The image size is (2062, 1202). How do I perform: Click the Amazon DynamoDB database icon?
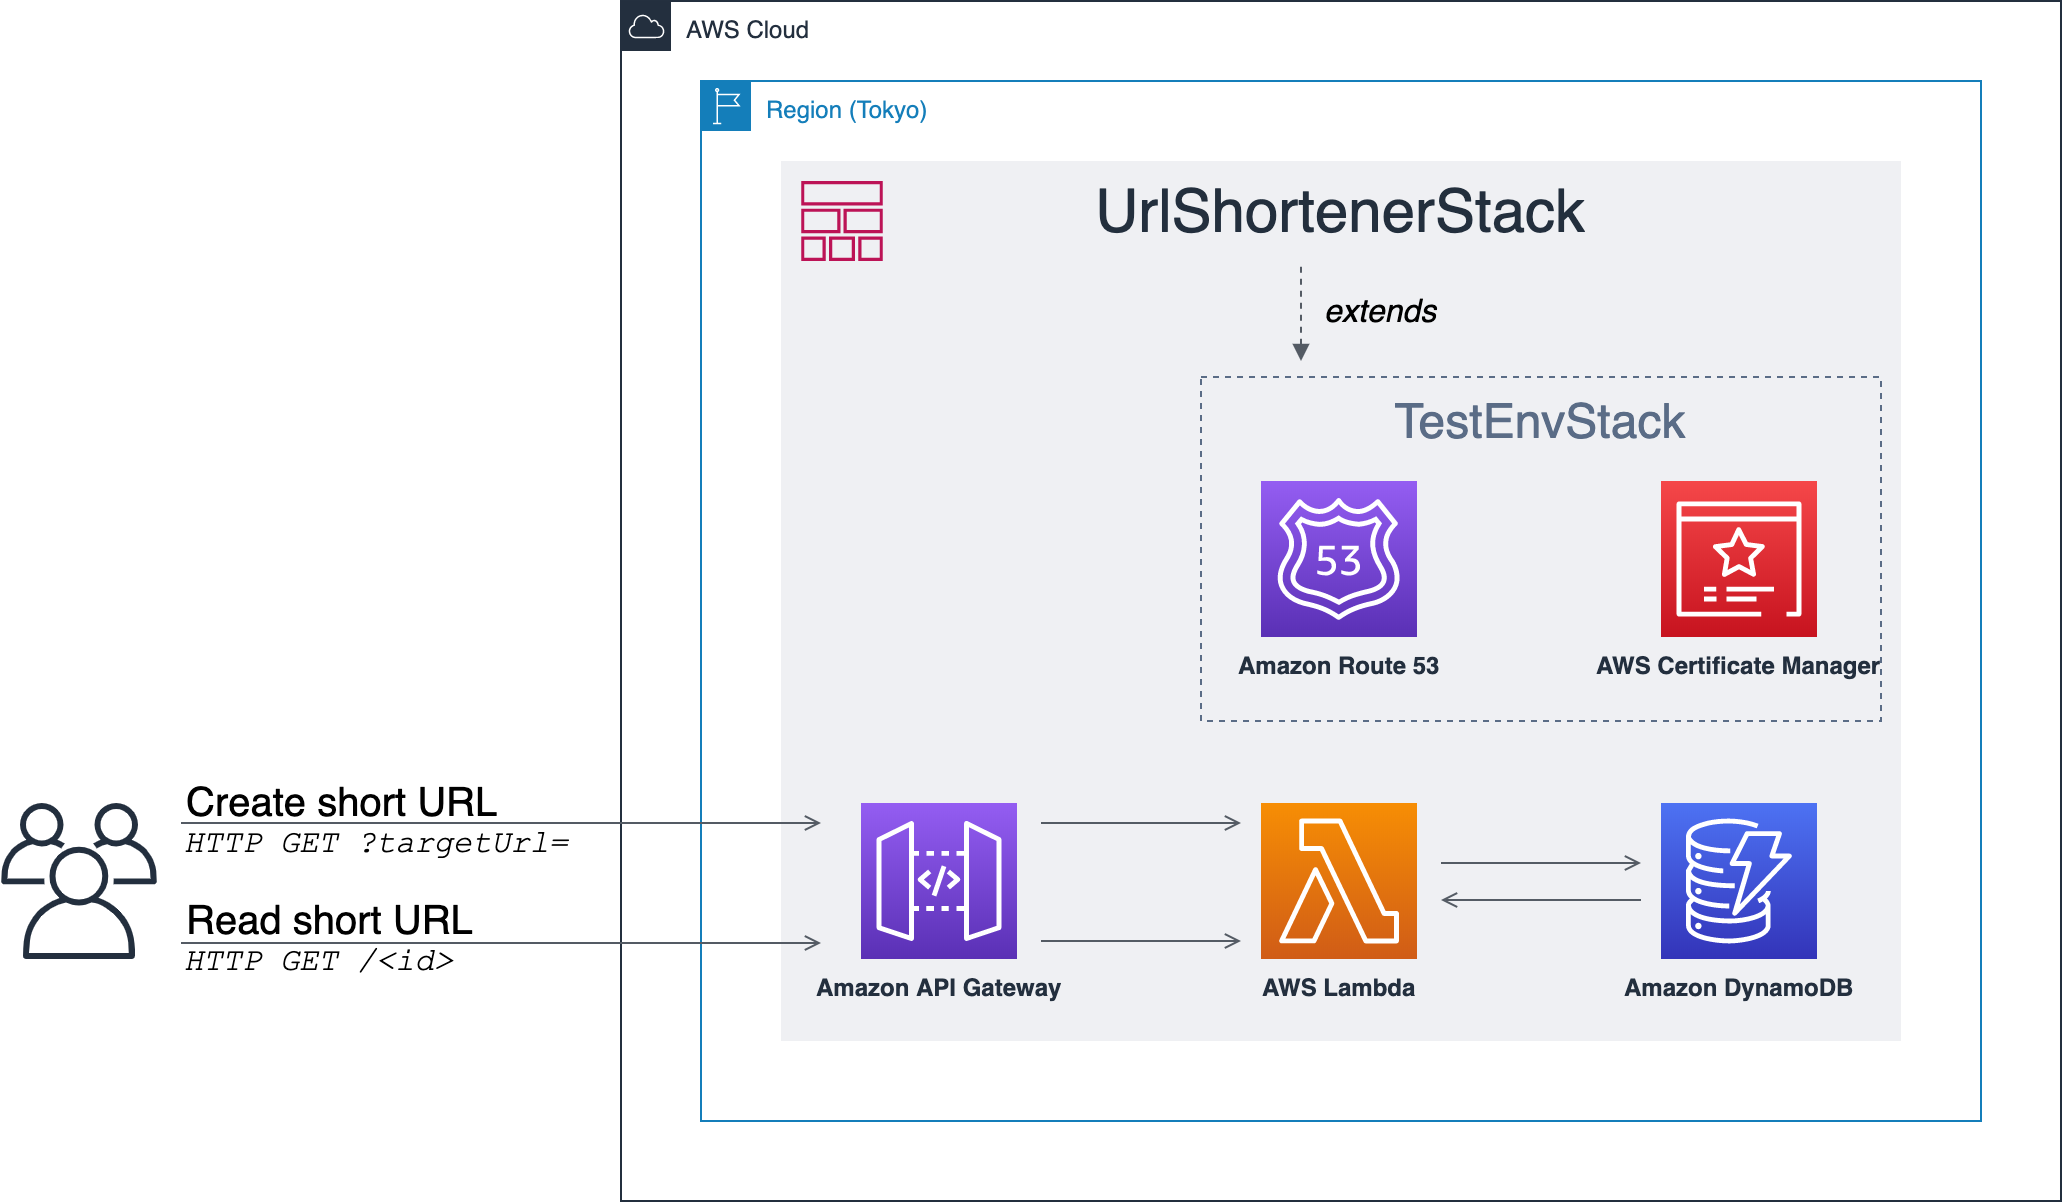[1738, 880]
